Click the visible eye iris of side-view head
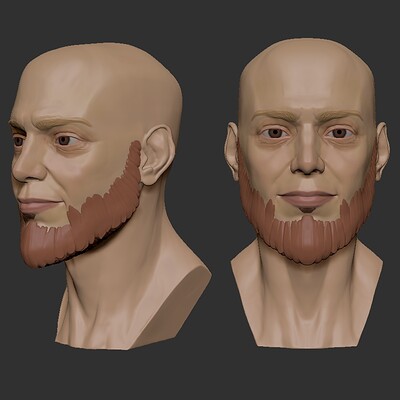 [x=64, y=140]
